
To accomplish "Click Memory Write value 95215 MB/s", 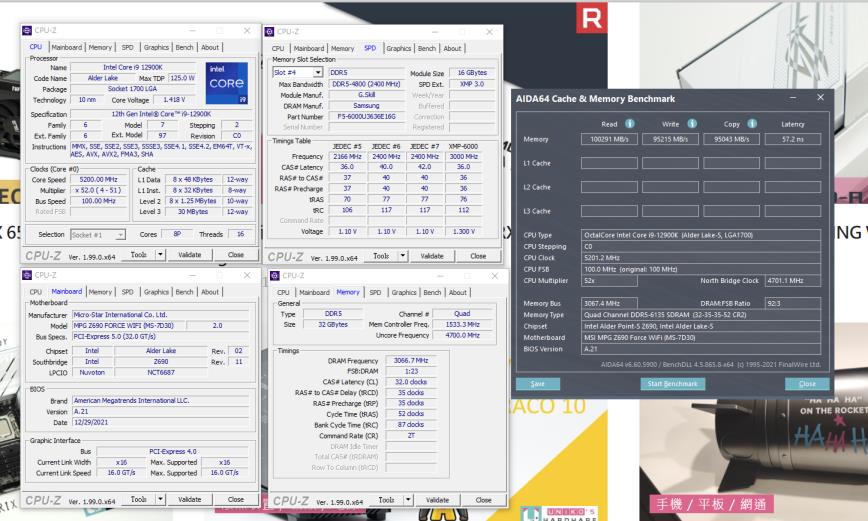I will [670, 140].
